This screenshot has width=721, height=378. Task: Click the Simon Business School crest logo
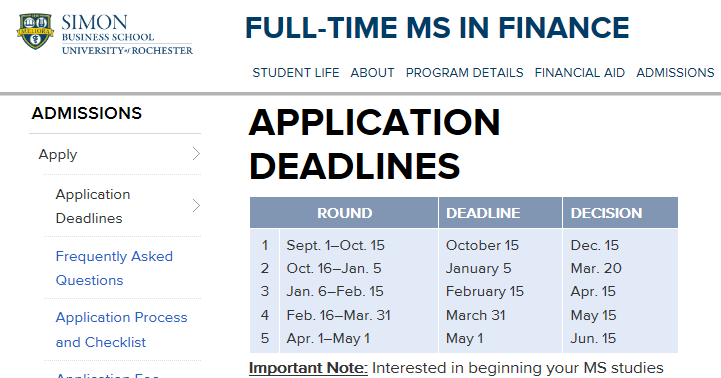pyautogui.click(x=35, y=31)
